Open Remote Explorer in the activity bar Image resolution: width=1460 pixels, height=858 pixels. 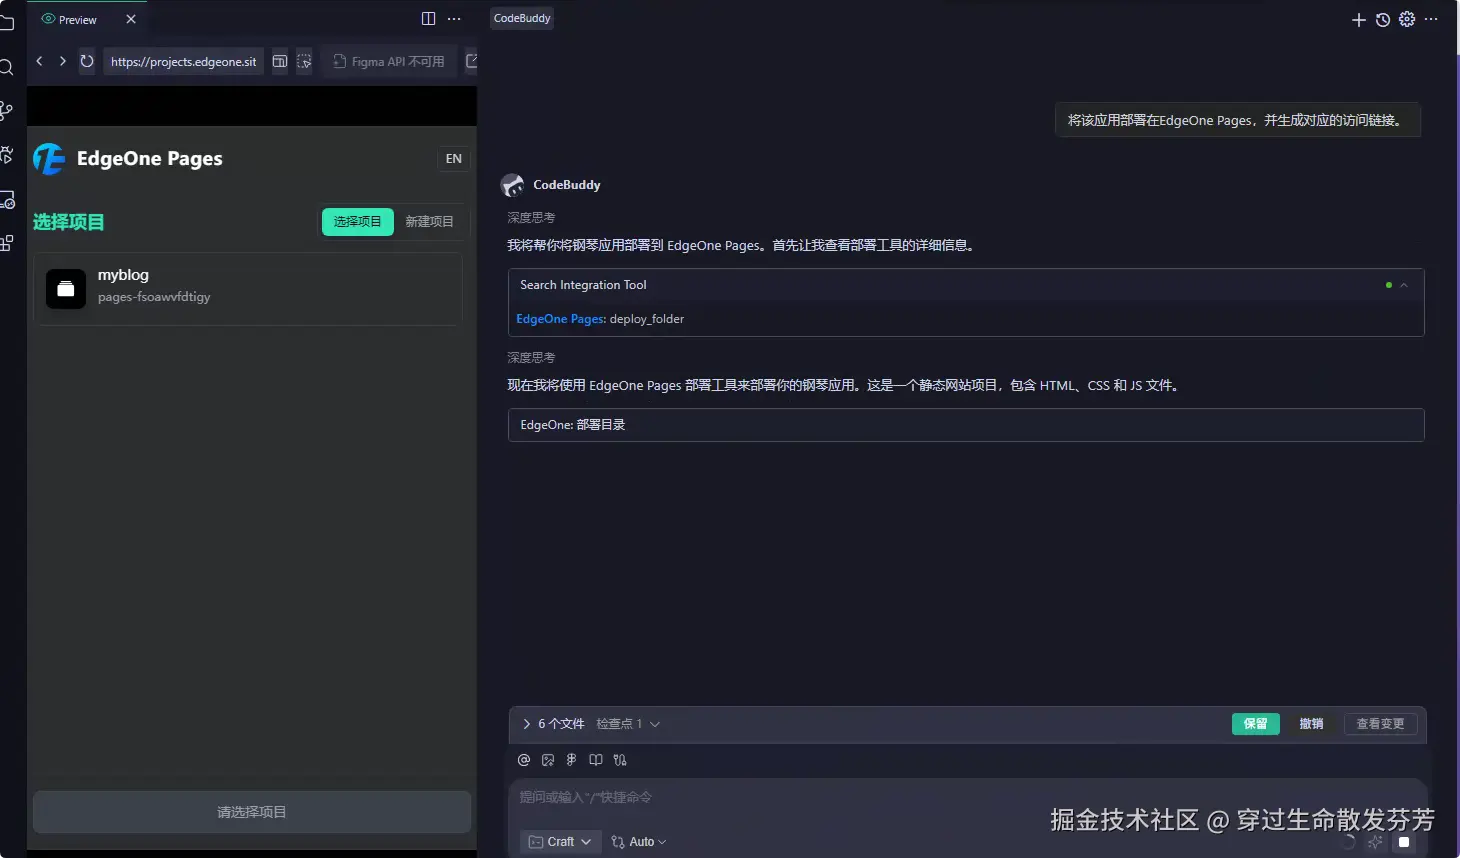tap(6, 200)
